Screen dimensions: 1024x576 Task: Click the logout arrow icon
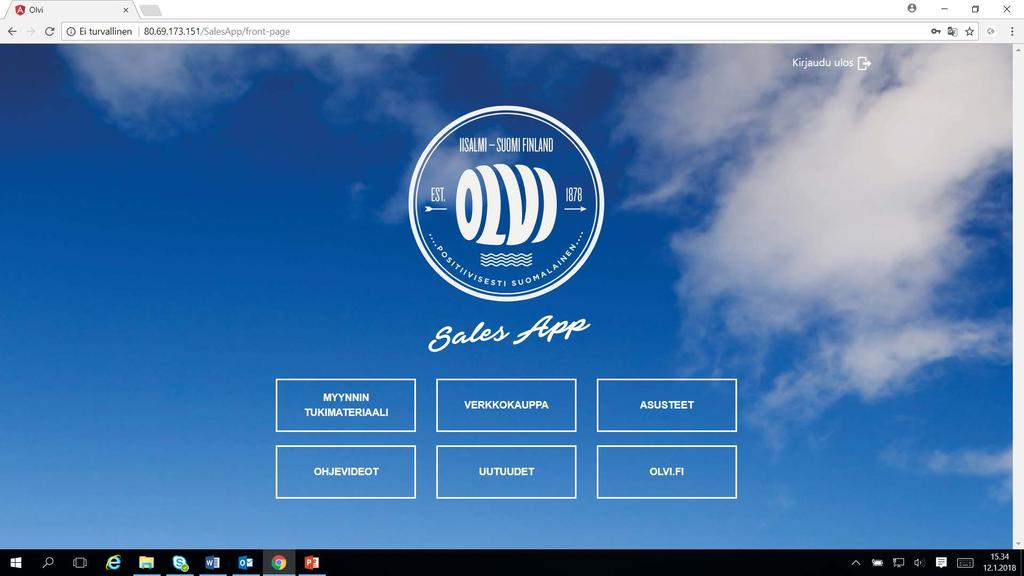pos(864,63)
